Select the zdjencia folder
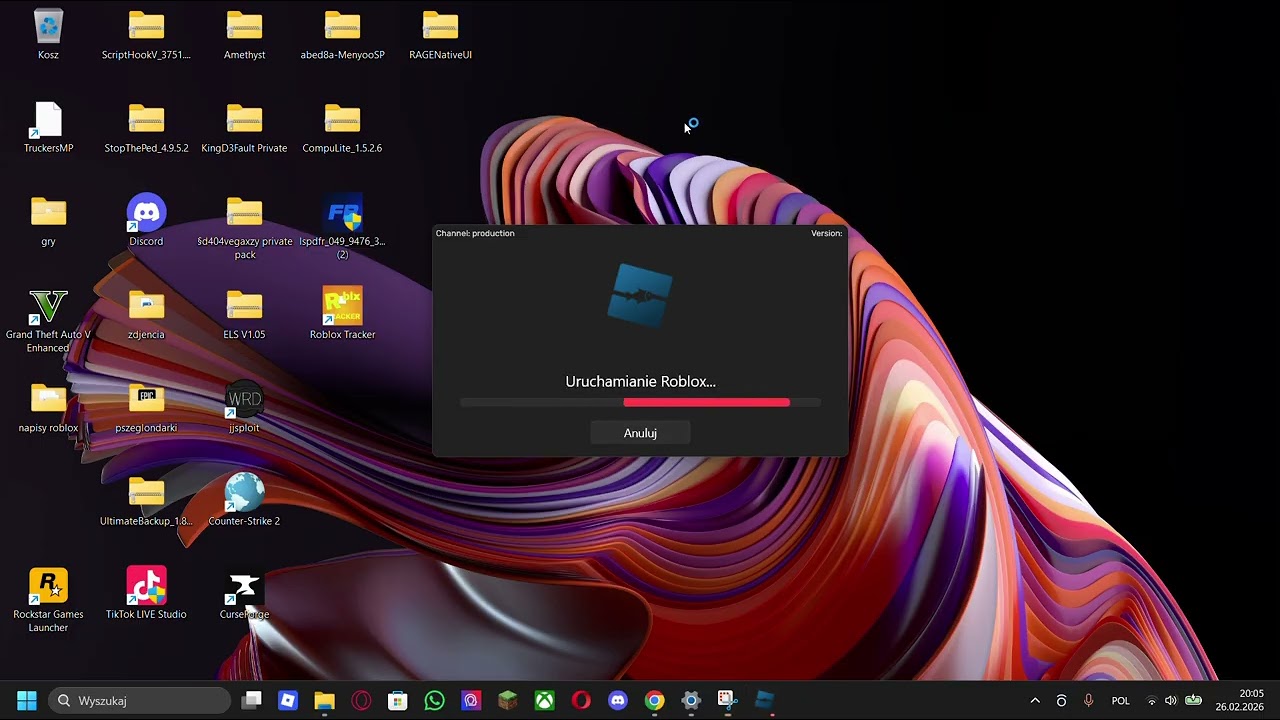This screenshot has height=720, width=1280. click(146, 314)
